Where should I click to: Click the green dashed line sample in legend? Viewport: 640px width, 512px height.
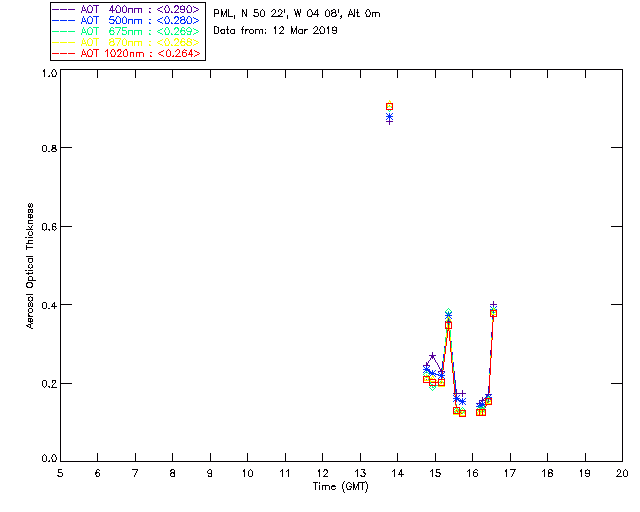(x=64, y=31)
